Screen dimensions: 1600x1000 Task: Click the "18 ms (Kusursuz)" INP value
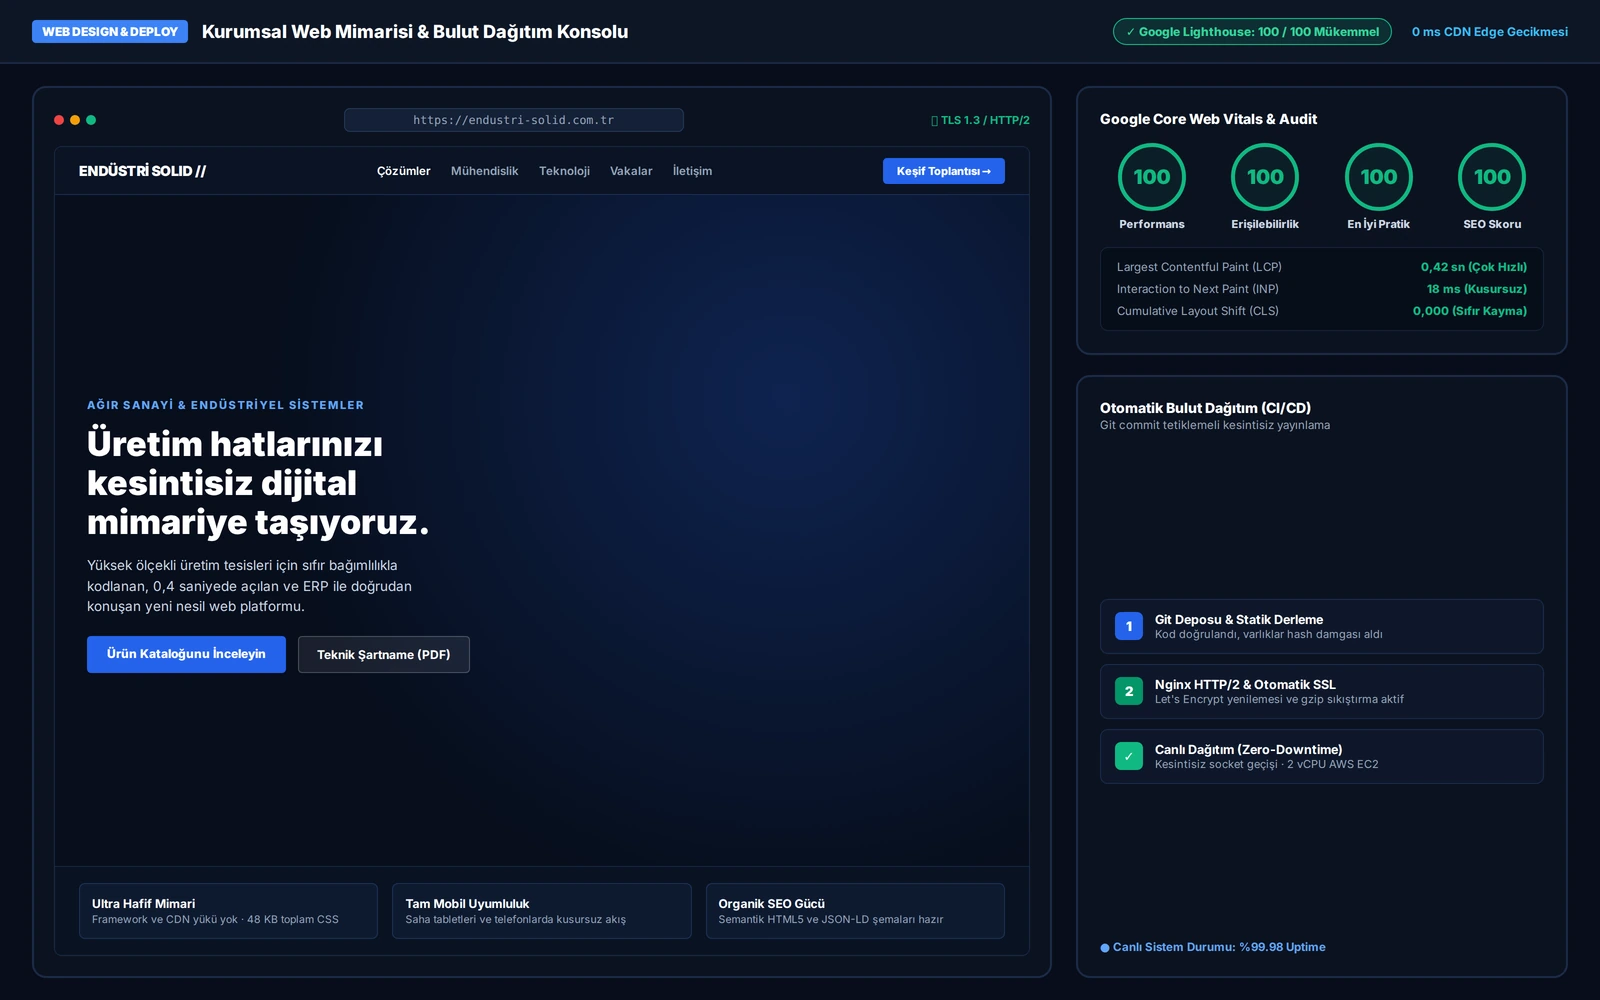click(x=1477, y=289)
